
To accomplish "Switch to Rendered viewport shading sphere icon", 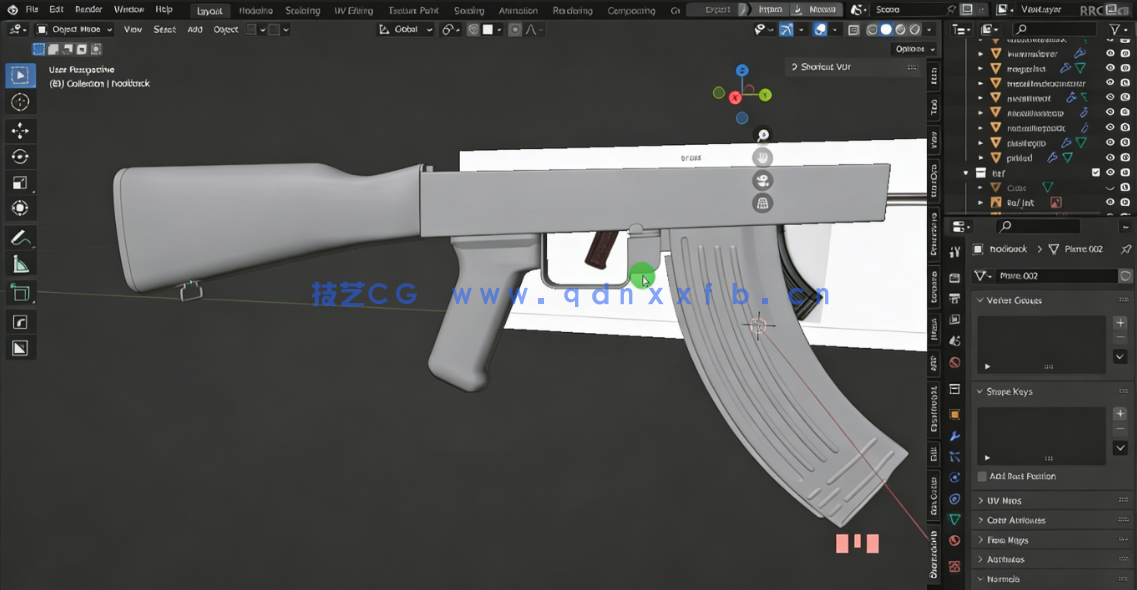I will pyautogui.click(x=913, y=29).
